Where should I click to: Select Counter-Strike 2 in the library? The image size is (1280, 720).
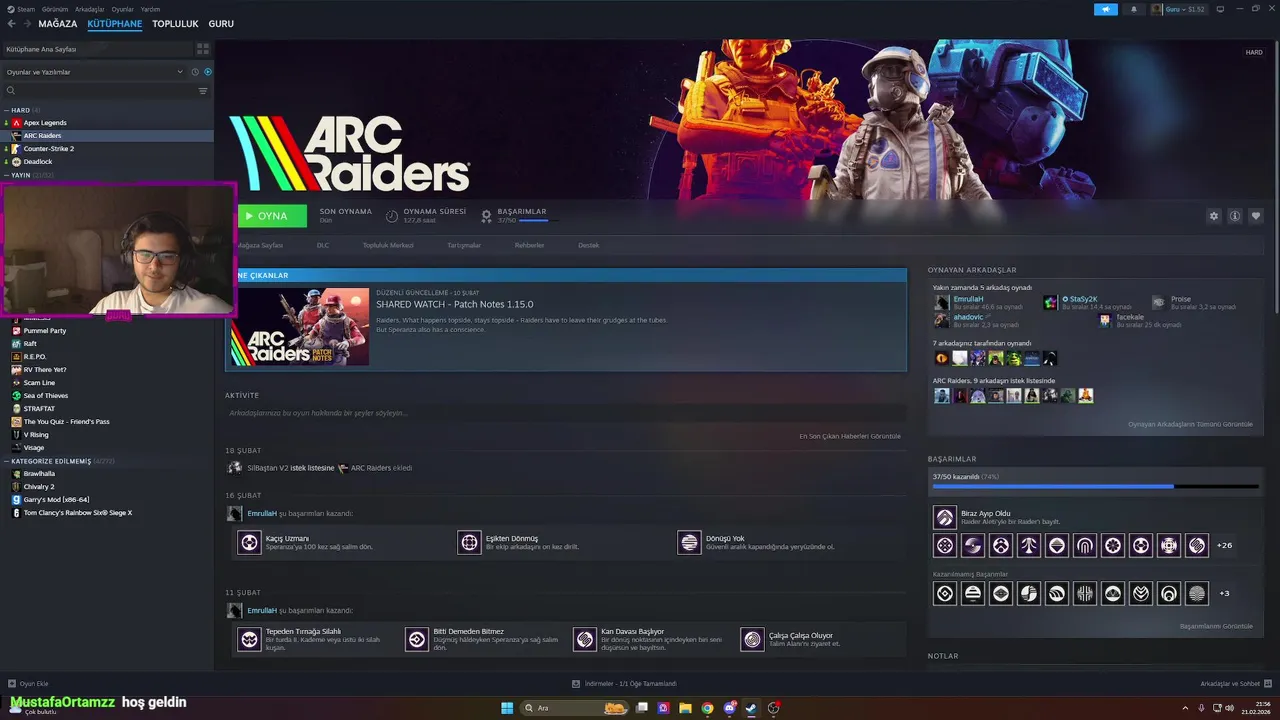49,149
